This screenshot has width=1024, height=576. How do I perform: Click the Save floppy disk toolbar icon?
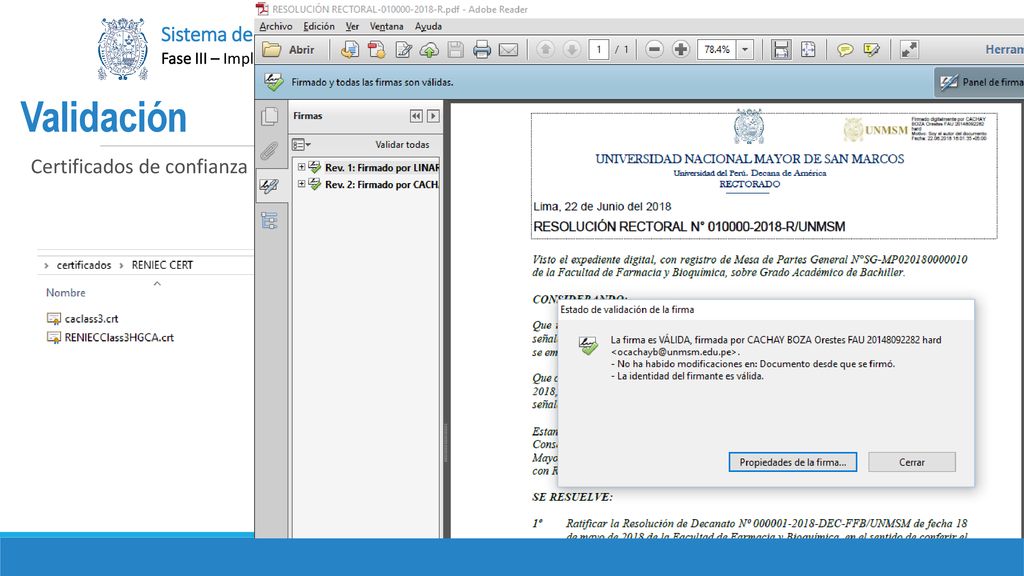point(455,50)
